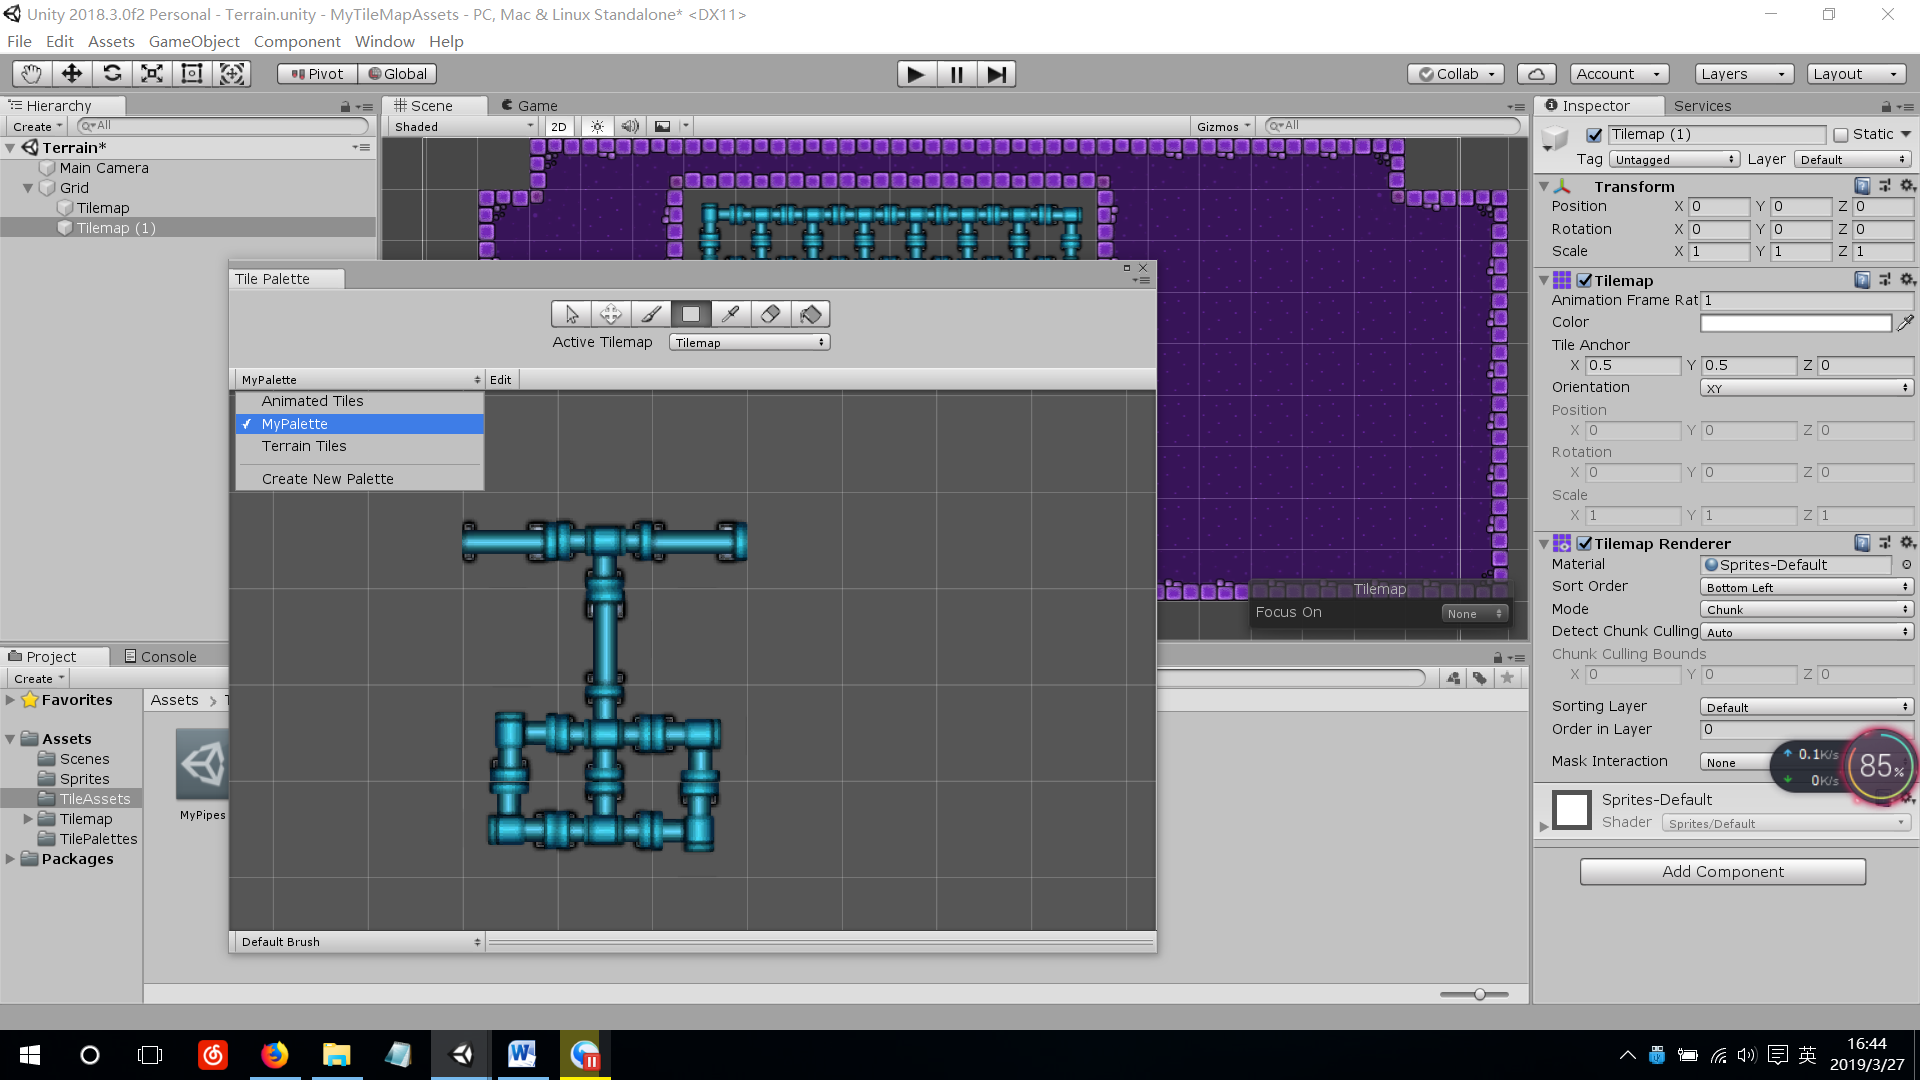Select the paintbrush tool in Tile Palette
Image resolution: width=1920 pixels, height=1080 pixels.
pos(651,314)
